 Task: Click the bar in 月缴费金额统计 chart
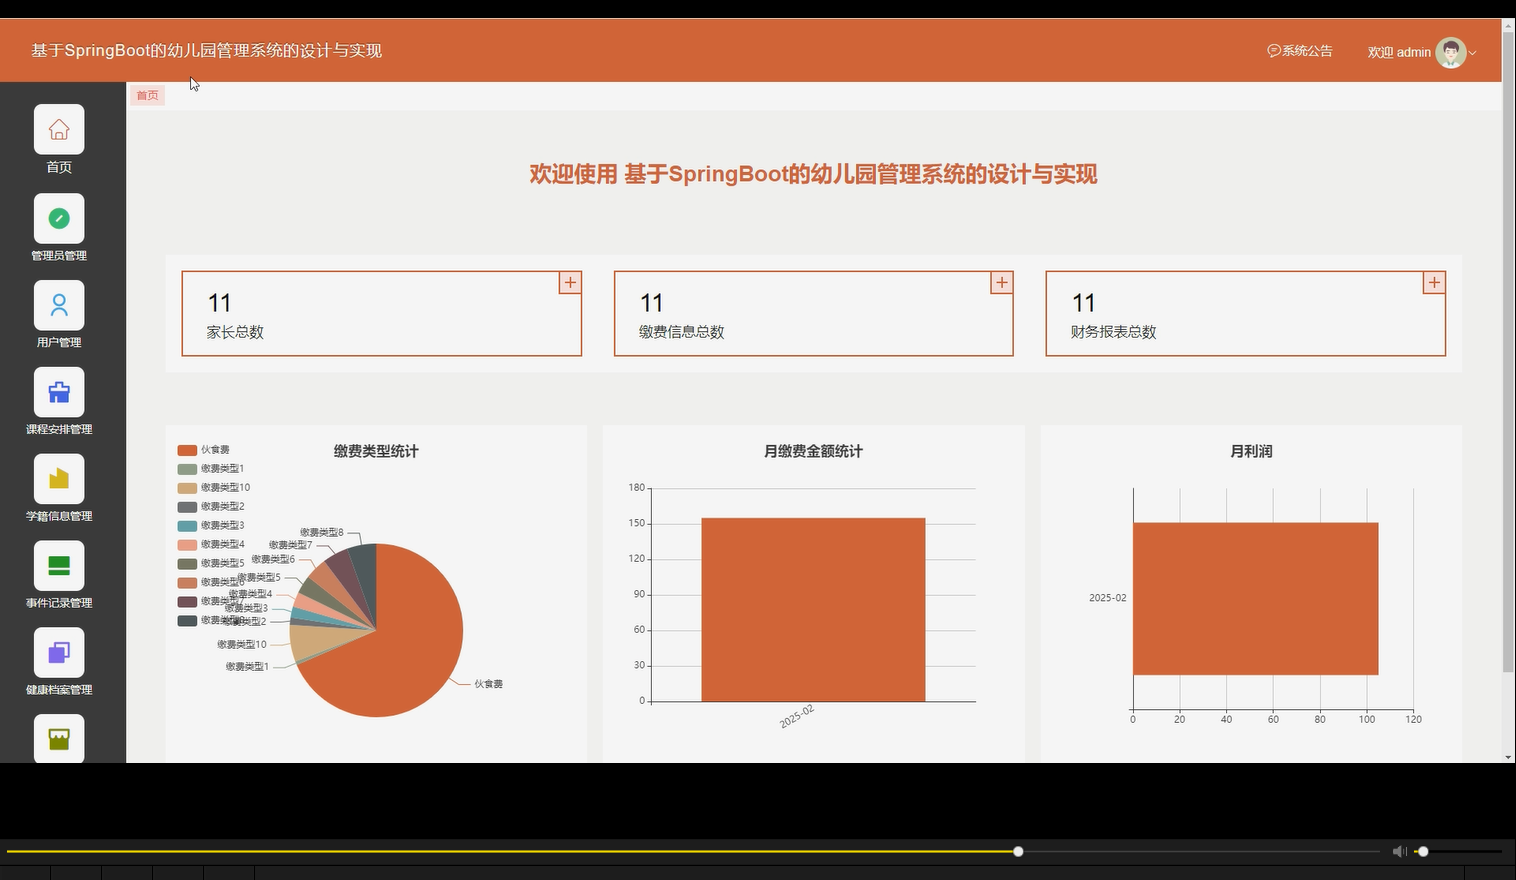click(813, 609)
